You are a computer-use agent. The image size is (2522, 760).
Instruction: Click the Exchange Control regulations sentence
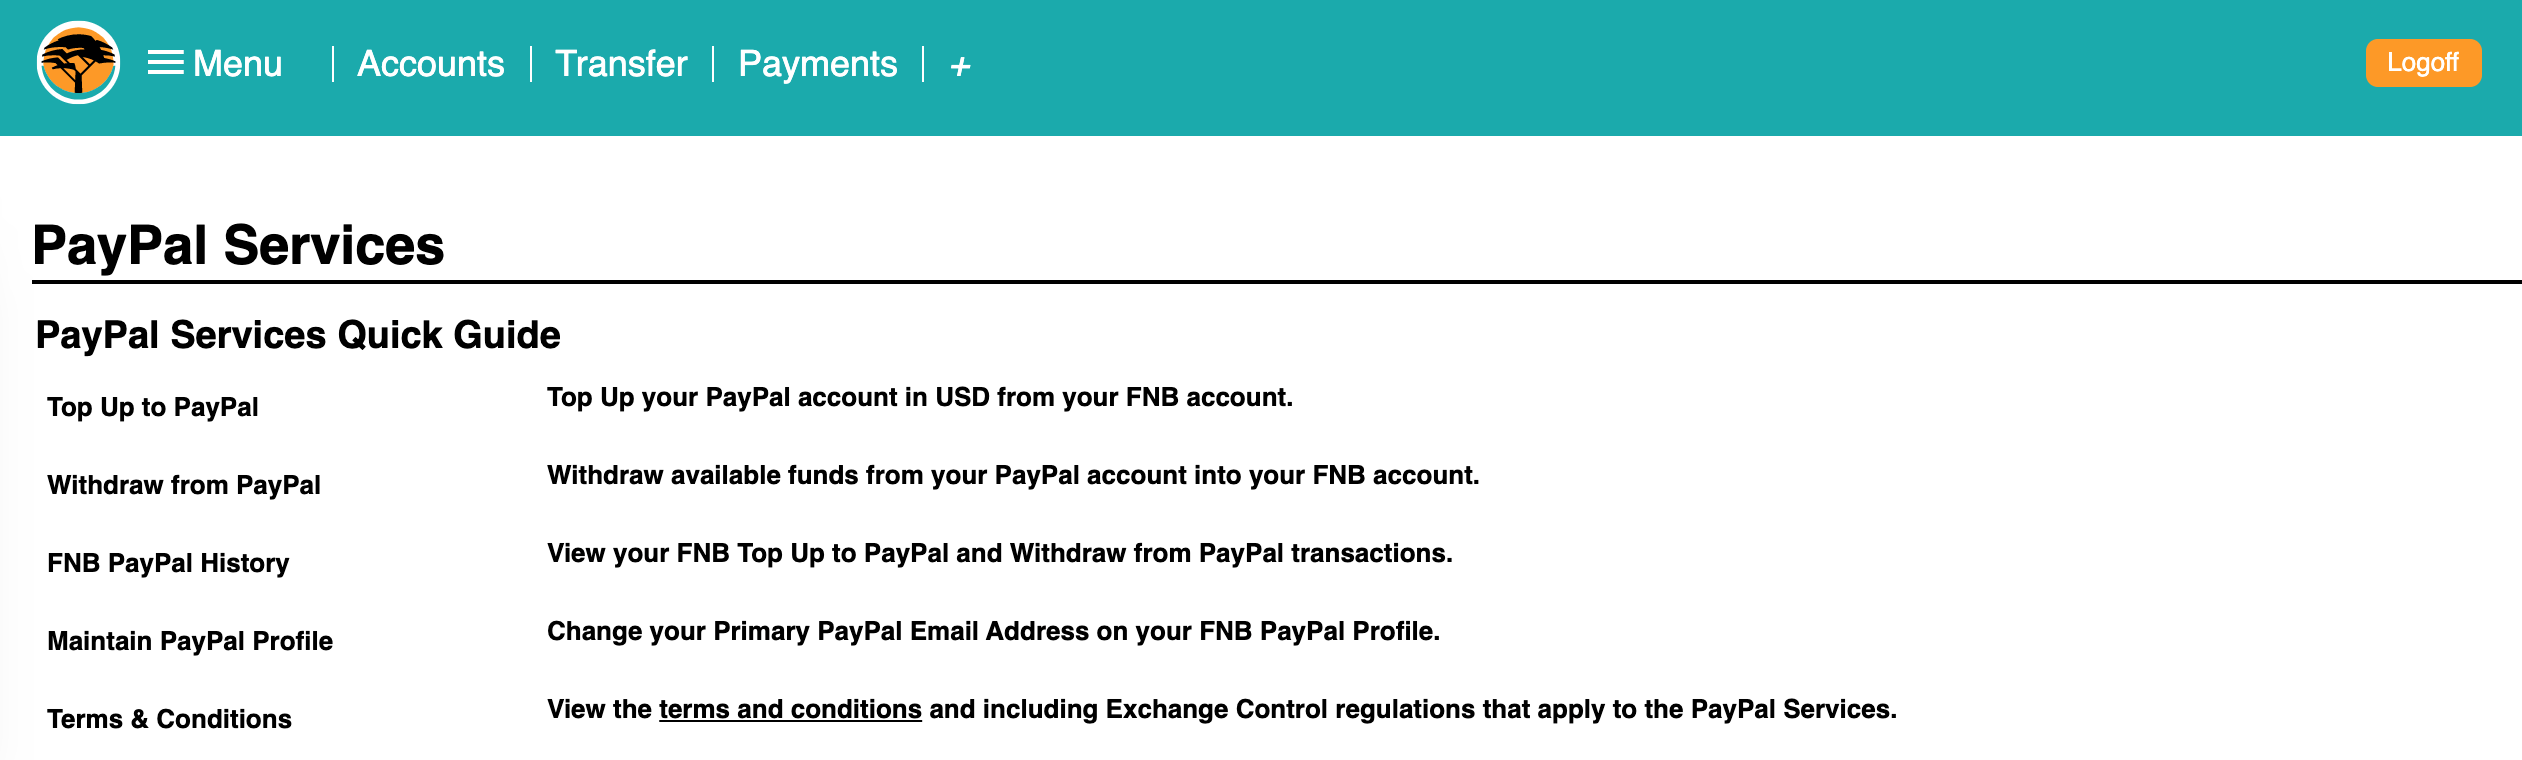(x=1410, y=709)
